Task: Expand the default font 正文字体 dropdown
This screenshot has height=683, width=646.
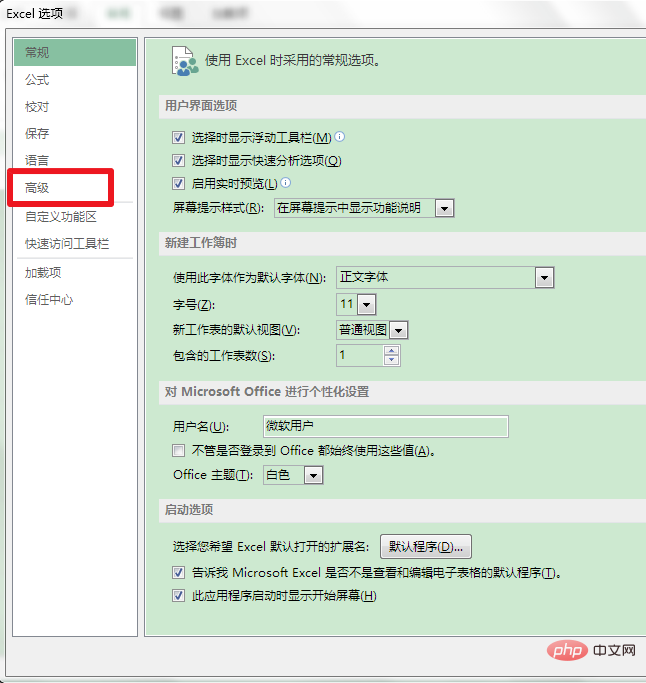Action: (544, 277)
